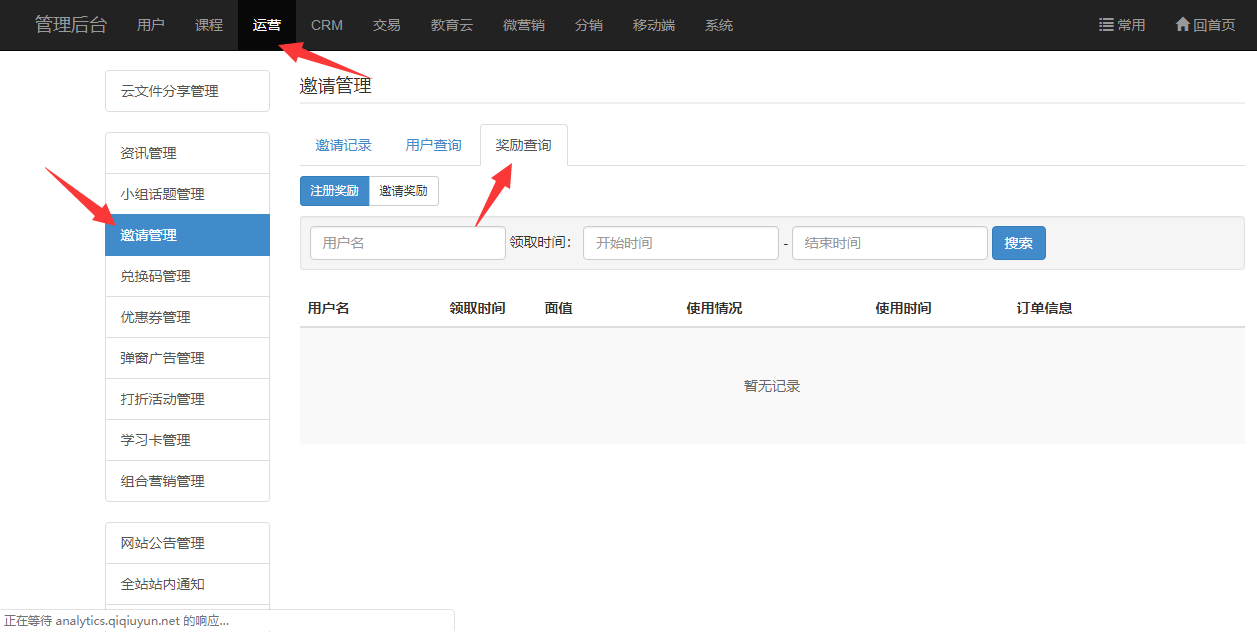Switch to the 邀请奖励 toggle button

[403, 191]
